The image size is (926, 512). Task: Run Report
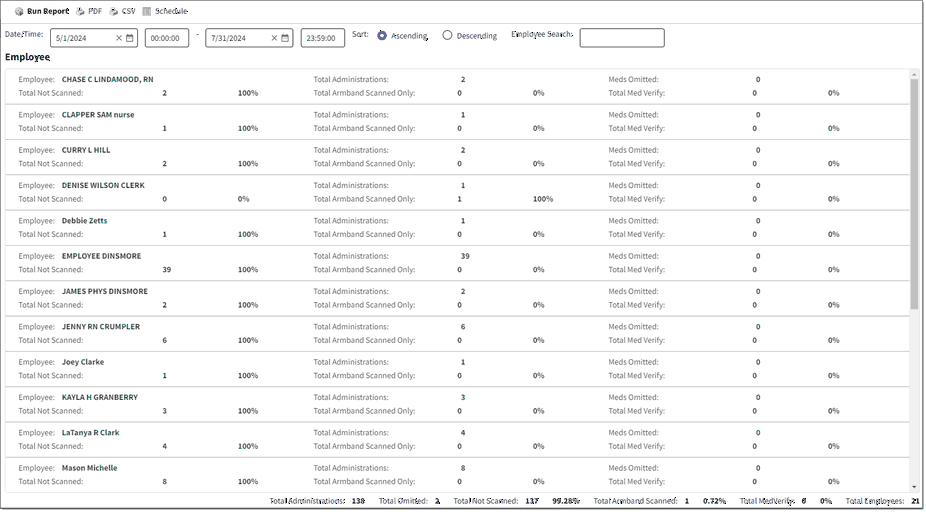click(x=48, y=11)
